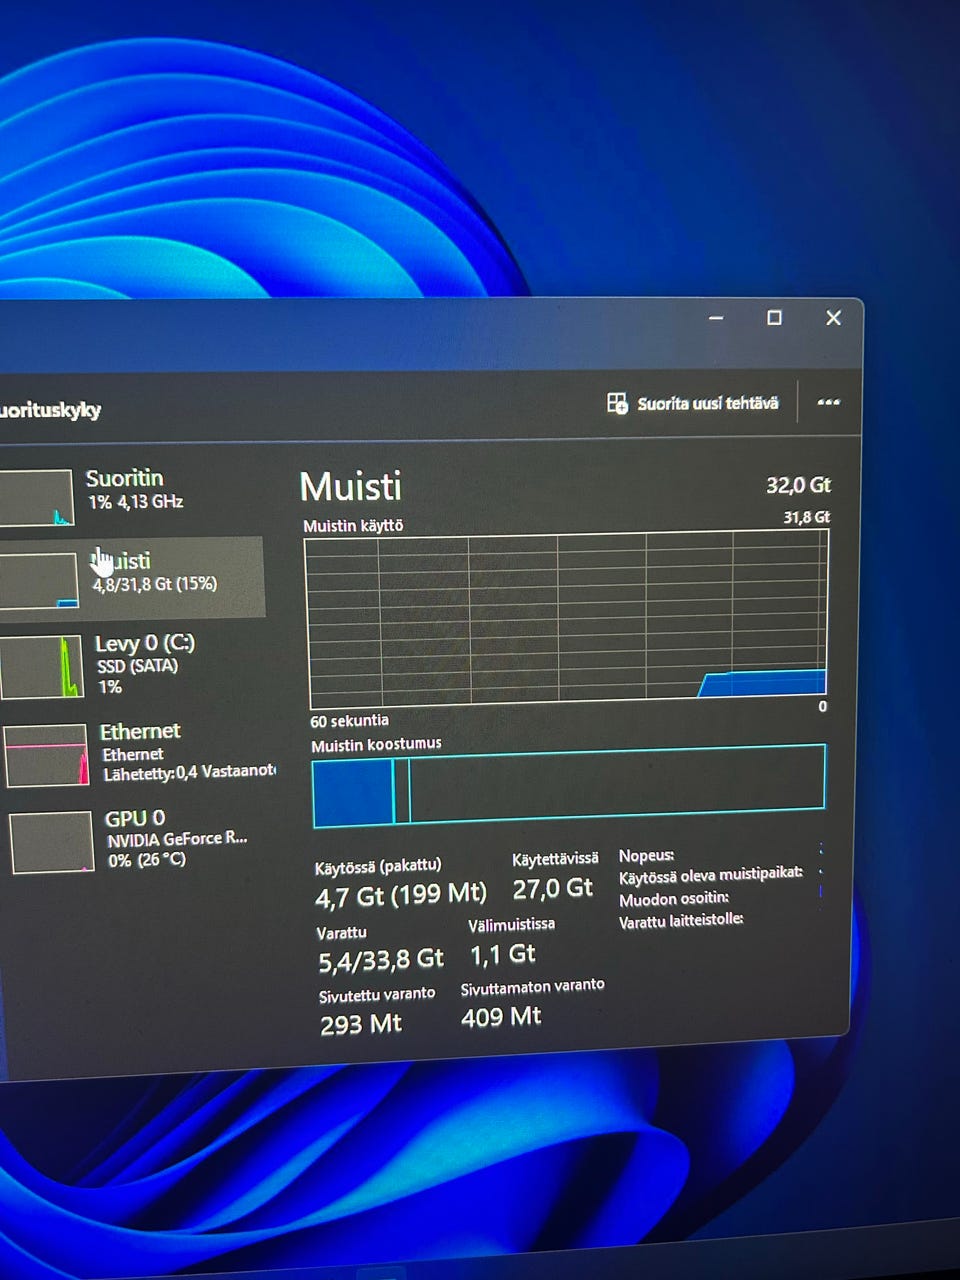The image size is (960, 1280).
Task: Click the Sivuttamaton varanto label
Action: tap(533, 986)
